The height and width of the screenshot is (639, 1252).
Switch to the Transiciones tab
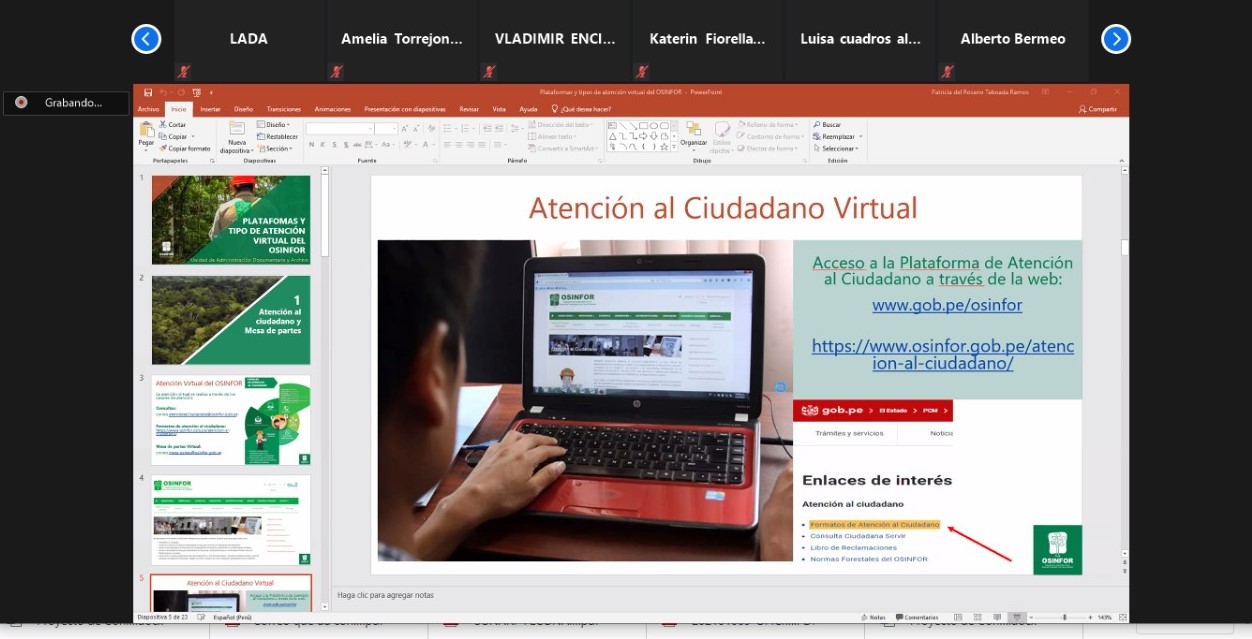(x=284, y=109)
